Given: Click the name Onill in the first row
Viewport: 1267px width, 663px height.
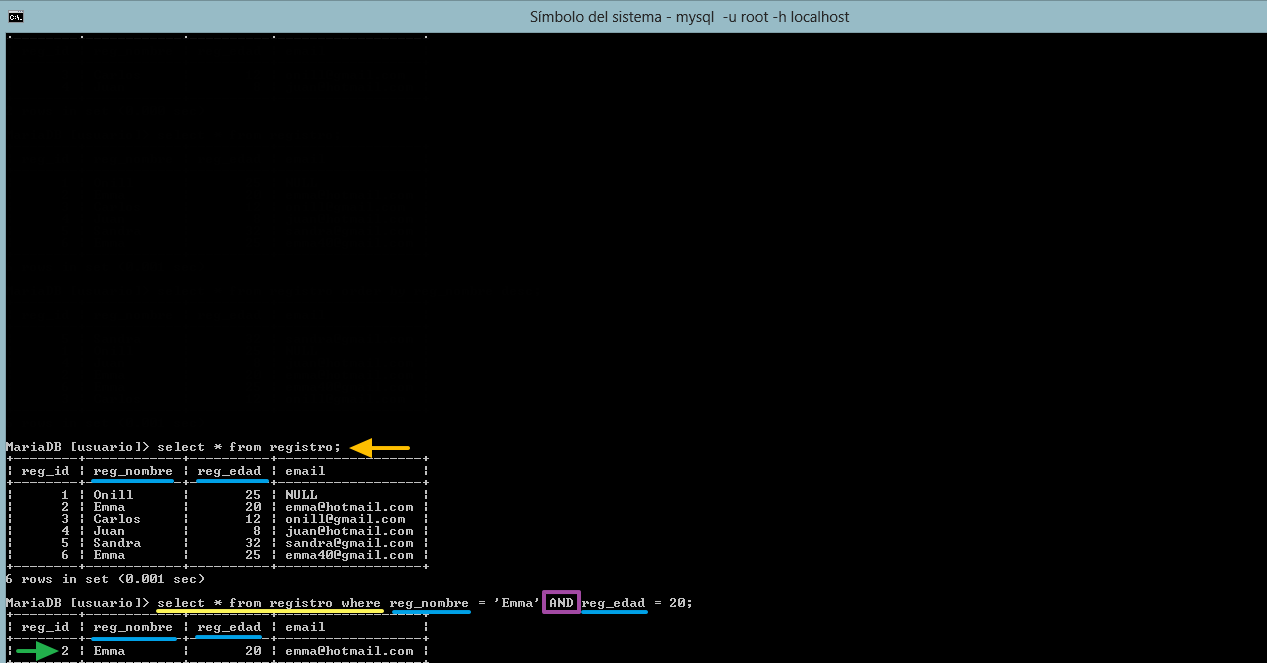Looking at the screenshot, I should point(113,495).
